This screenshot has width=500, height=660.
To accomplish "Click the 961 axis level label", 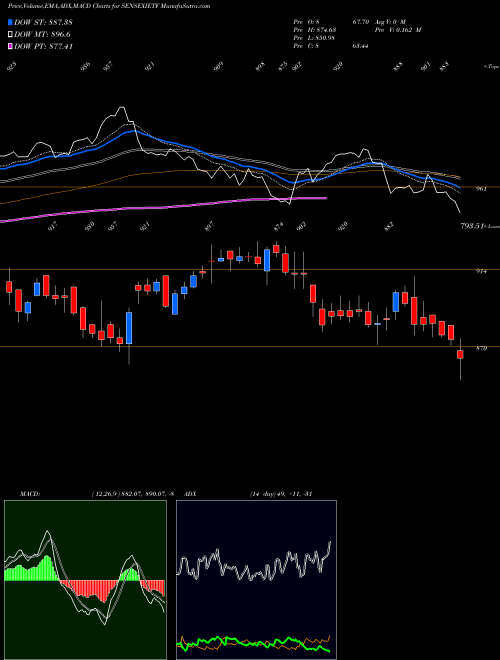I will 481,189.
